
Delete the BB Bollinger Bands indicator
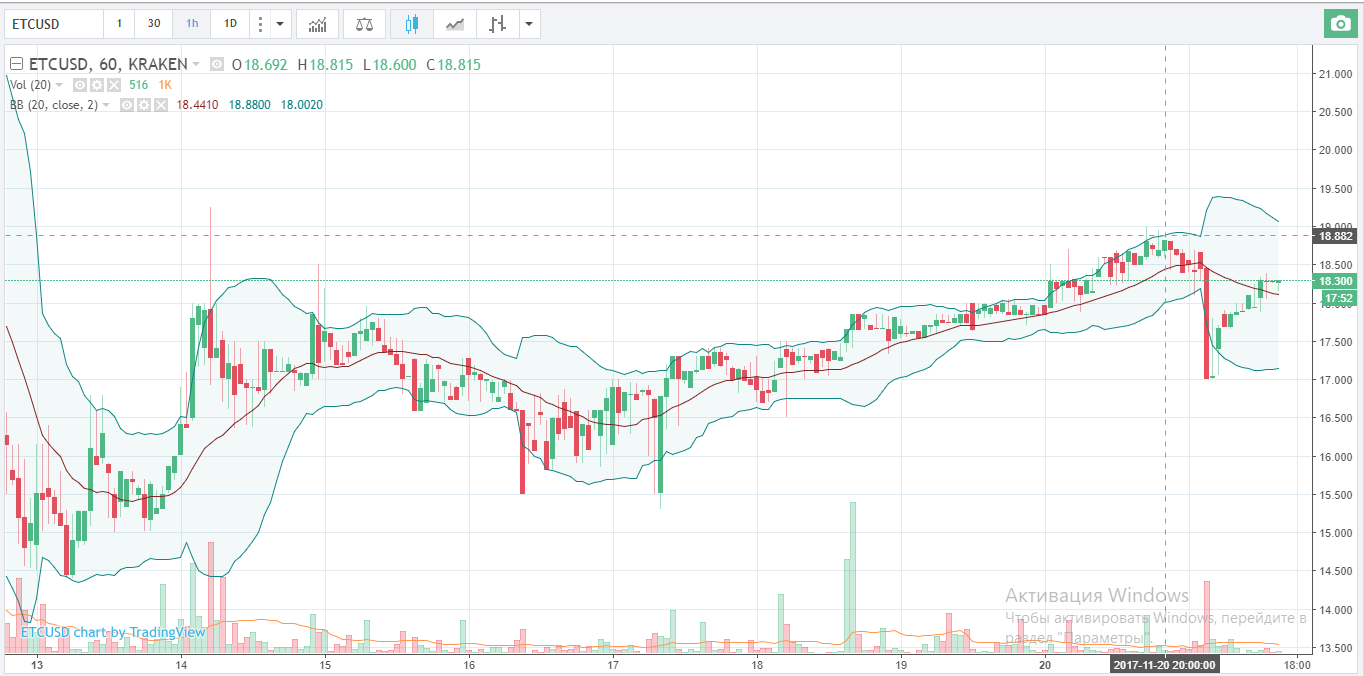tap(160, 105)
